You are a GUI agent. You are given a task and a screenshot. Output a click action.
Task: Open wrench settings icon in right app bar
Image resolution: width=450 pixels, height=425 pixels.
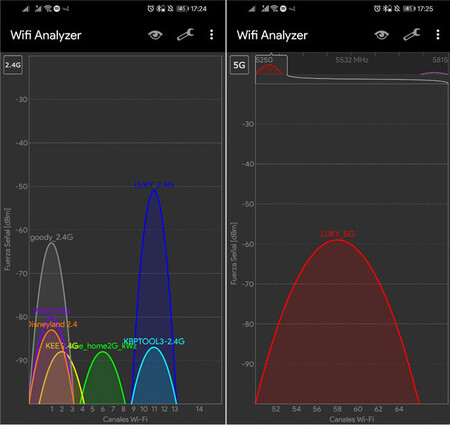pos(412,35)
